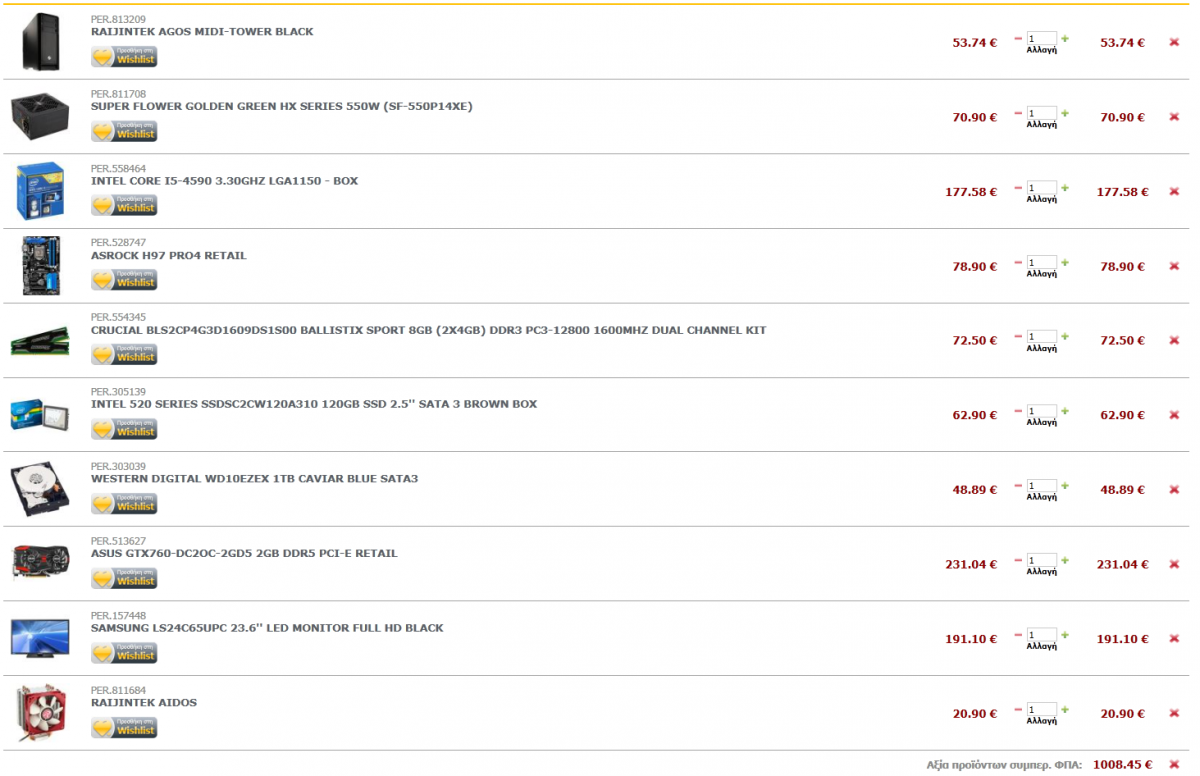Viewport: 1200px width, 776px height.
Task: Increase quantity of Intel 520 SSD
Action: tap(1065, 411)
